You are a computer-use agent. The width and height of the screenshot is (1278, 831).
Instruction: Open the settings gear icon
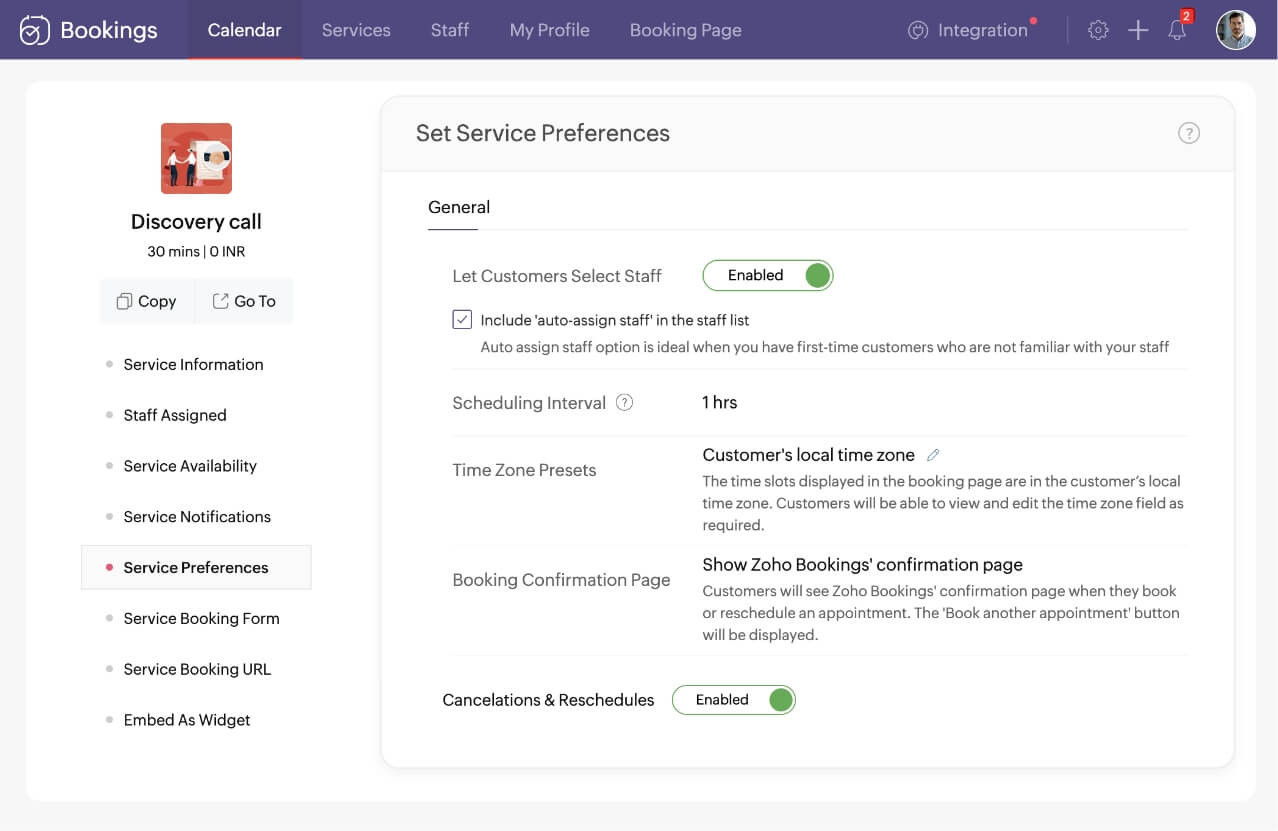pos(1098,30)
